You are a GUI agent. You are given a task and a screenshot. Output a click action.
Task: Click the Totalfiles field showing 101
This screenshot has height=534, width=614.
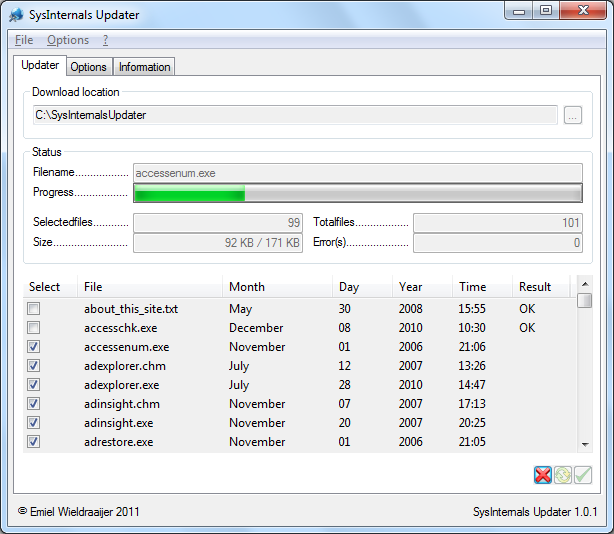tap(498, 223)
